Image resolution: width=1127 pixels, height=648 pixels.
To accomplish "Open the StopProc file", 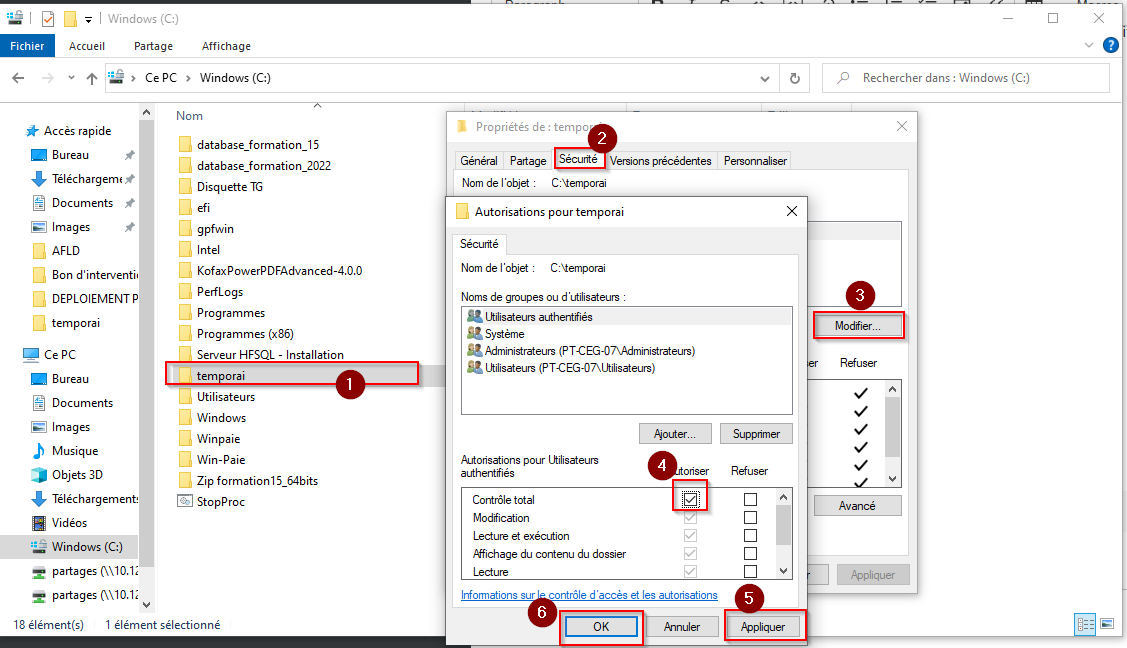I will point(220,502).
